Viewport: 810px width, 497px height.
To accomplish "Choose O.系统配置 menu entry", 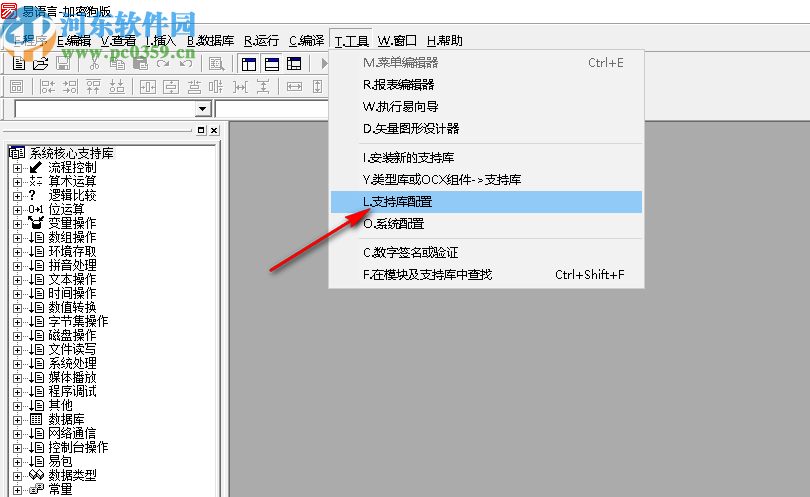I will [486, 224].
